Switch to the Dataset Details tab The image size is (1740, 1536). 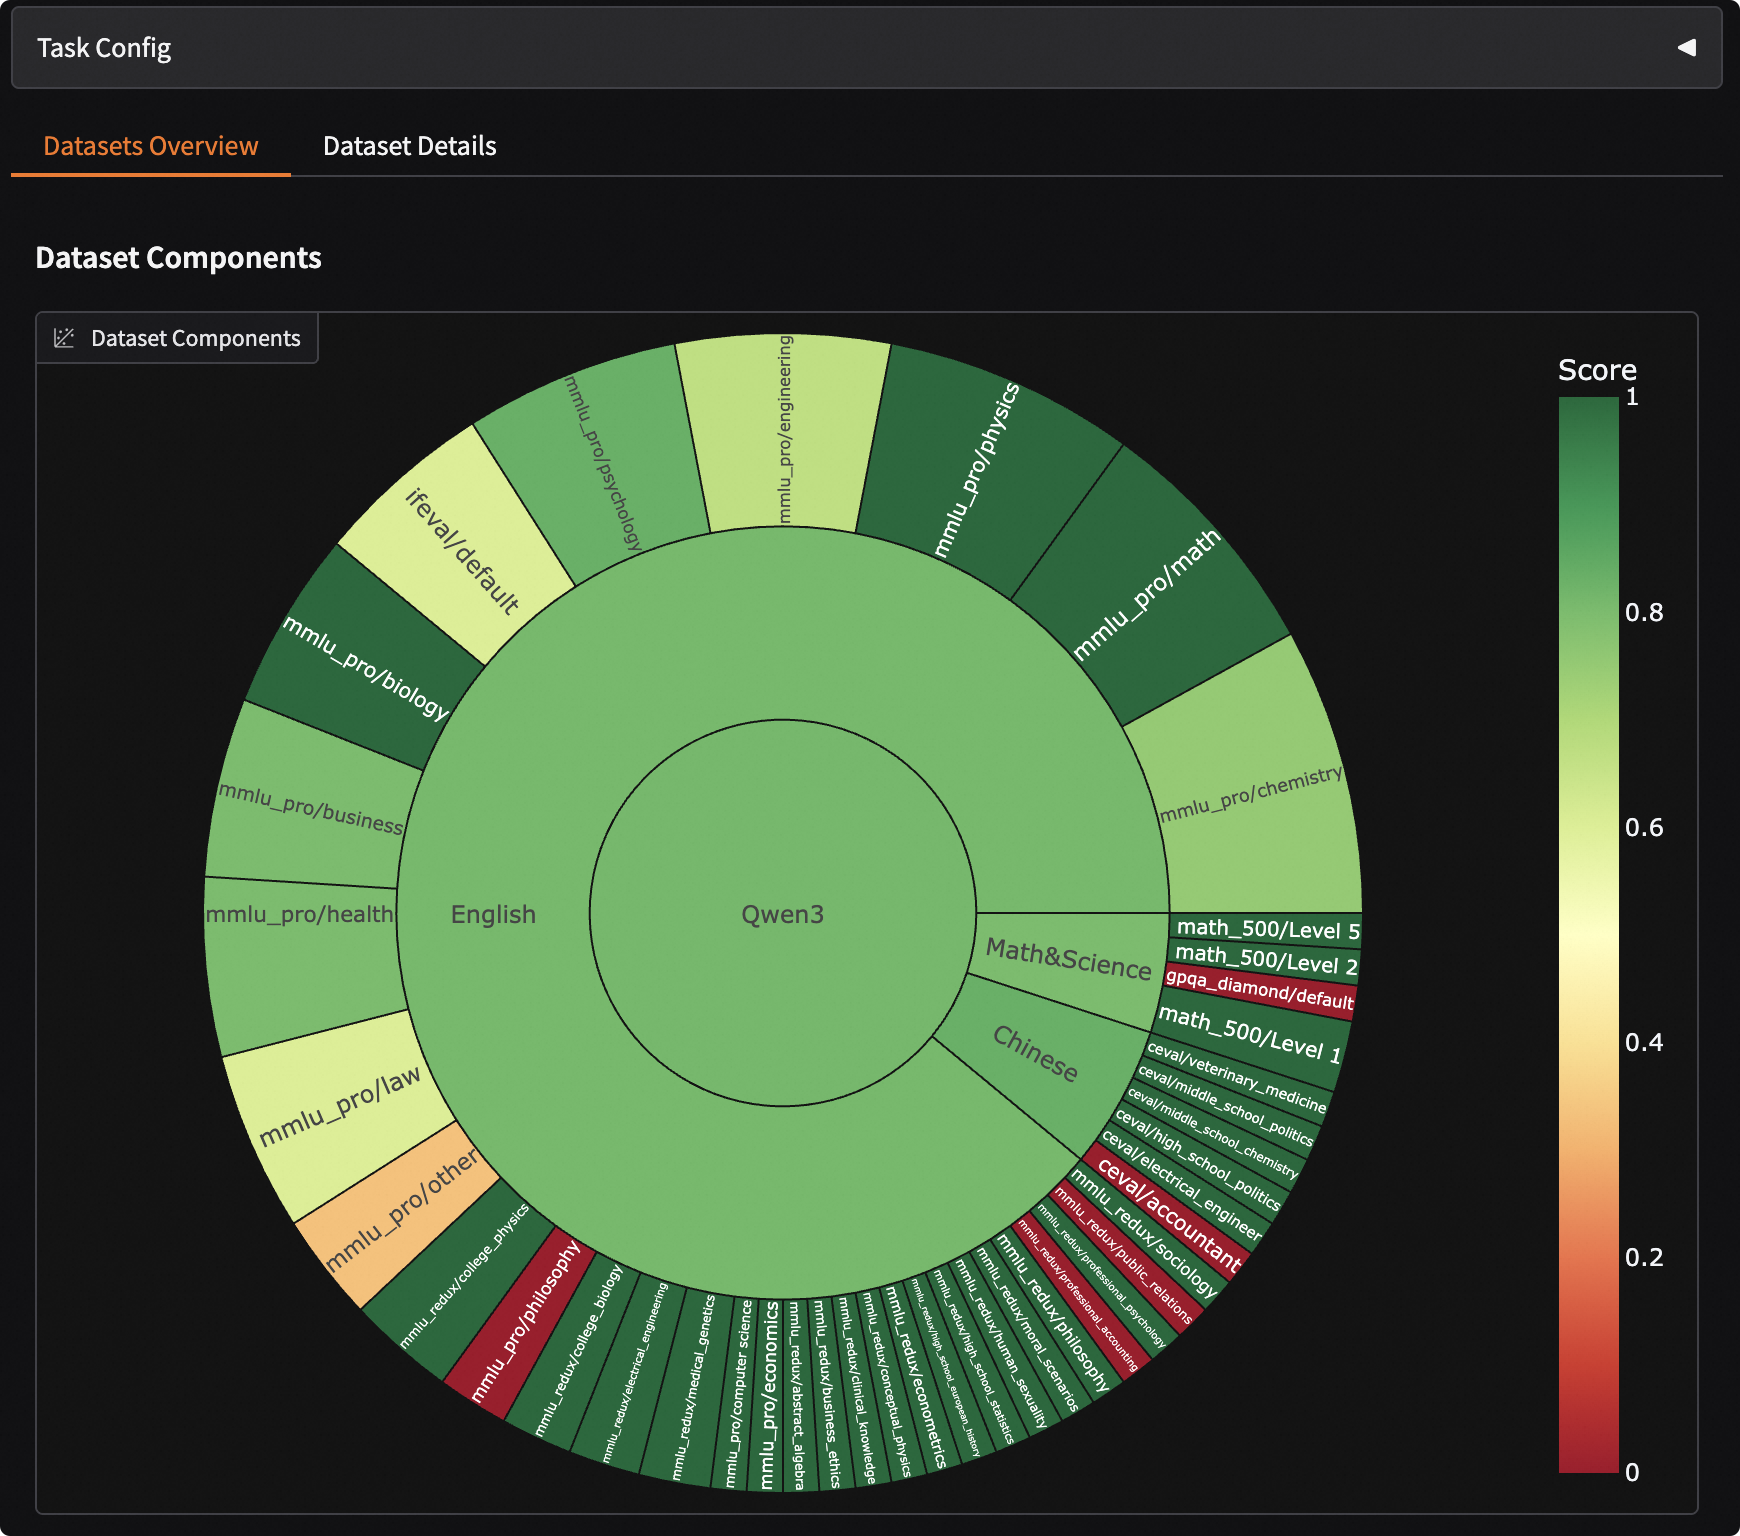(x=409, y=146)
